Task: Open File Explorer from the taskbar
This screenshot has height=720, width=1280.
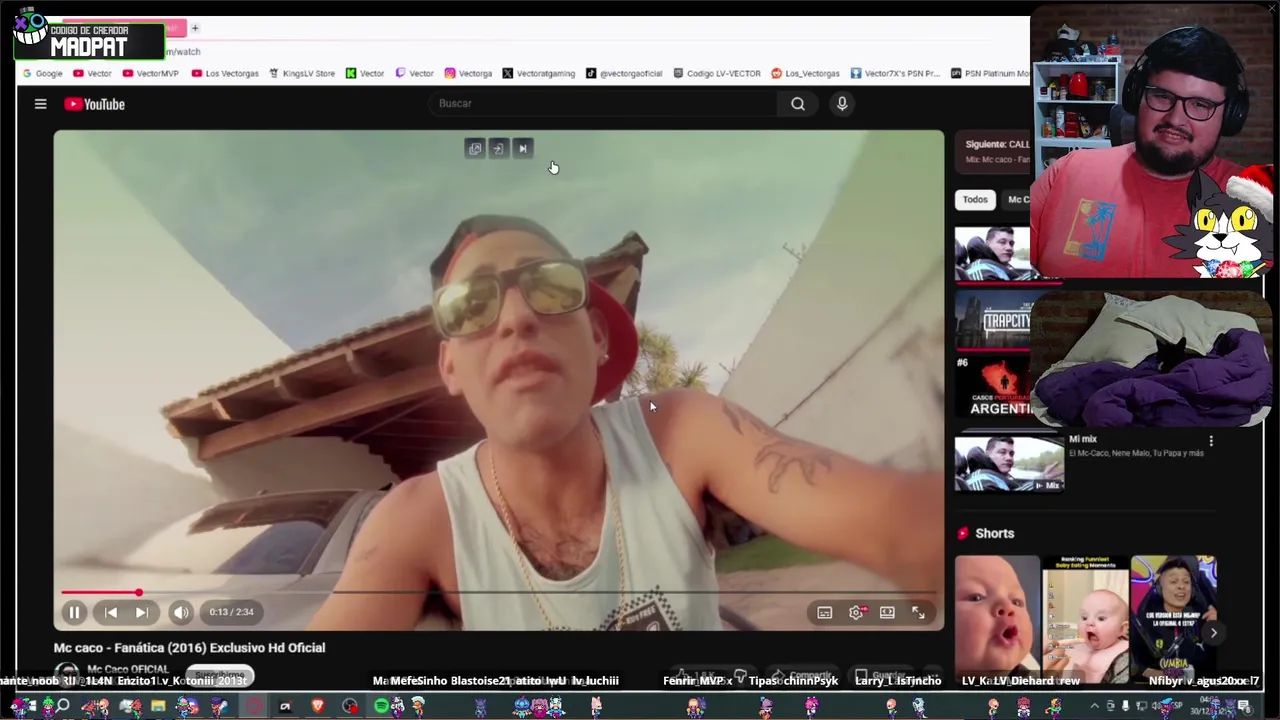Action: (158, 707)
